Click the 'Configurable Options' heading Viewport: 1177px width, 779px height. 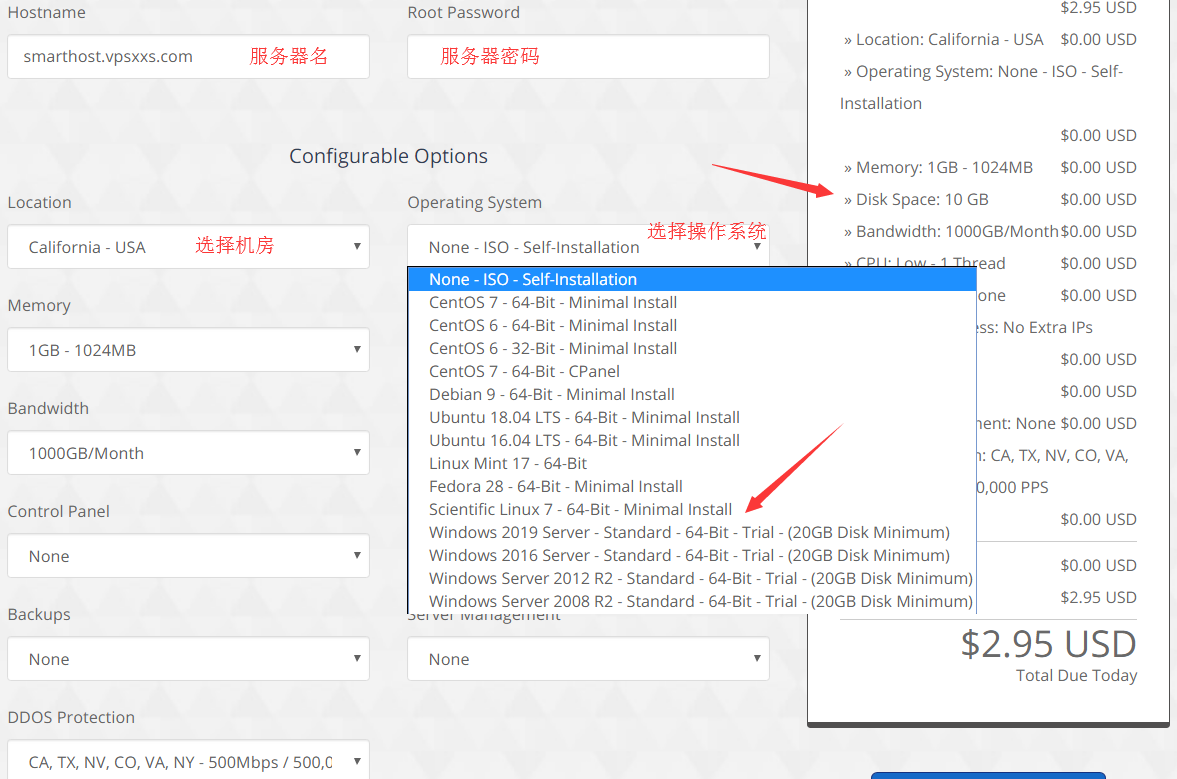tap(388, 156)
